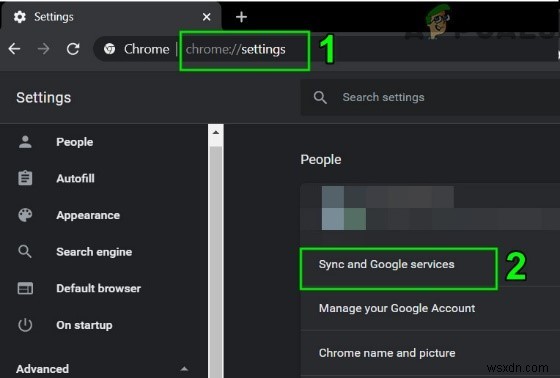Open the Appearance sidebar section
Screen dimensions: 560x378
point(88,215)
